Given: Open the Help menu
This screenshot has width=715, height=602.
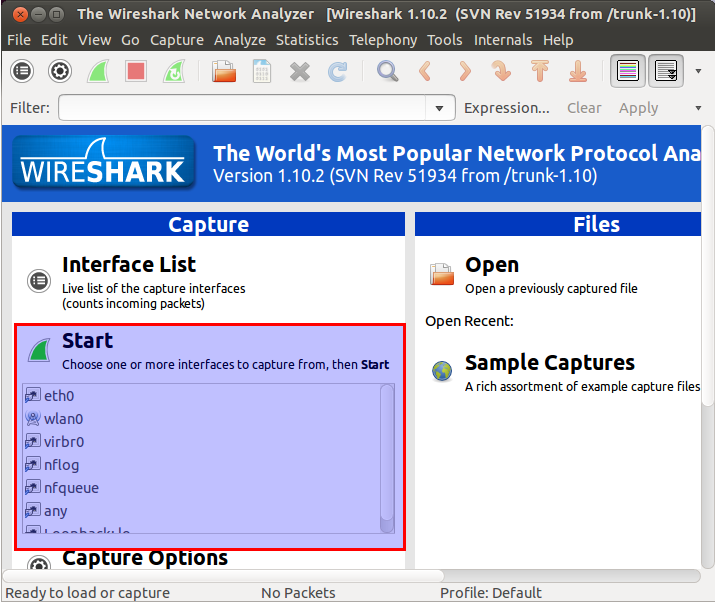Looking at the screenshot, I should click(558, 40).
